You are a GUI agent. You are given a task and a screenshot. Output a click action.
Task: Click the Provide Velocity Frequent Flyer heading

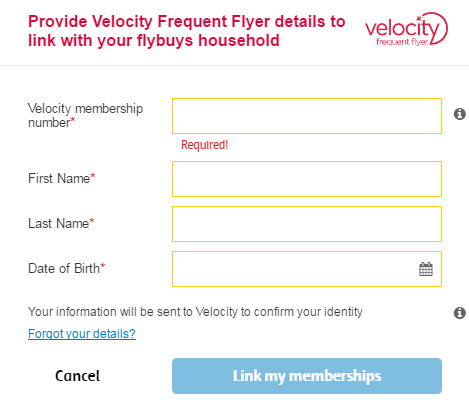tap(187, 31)
